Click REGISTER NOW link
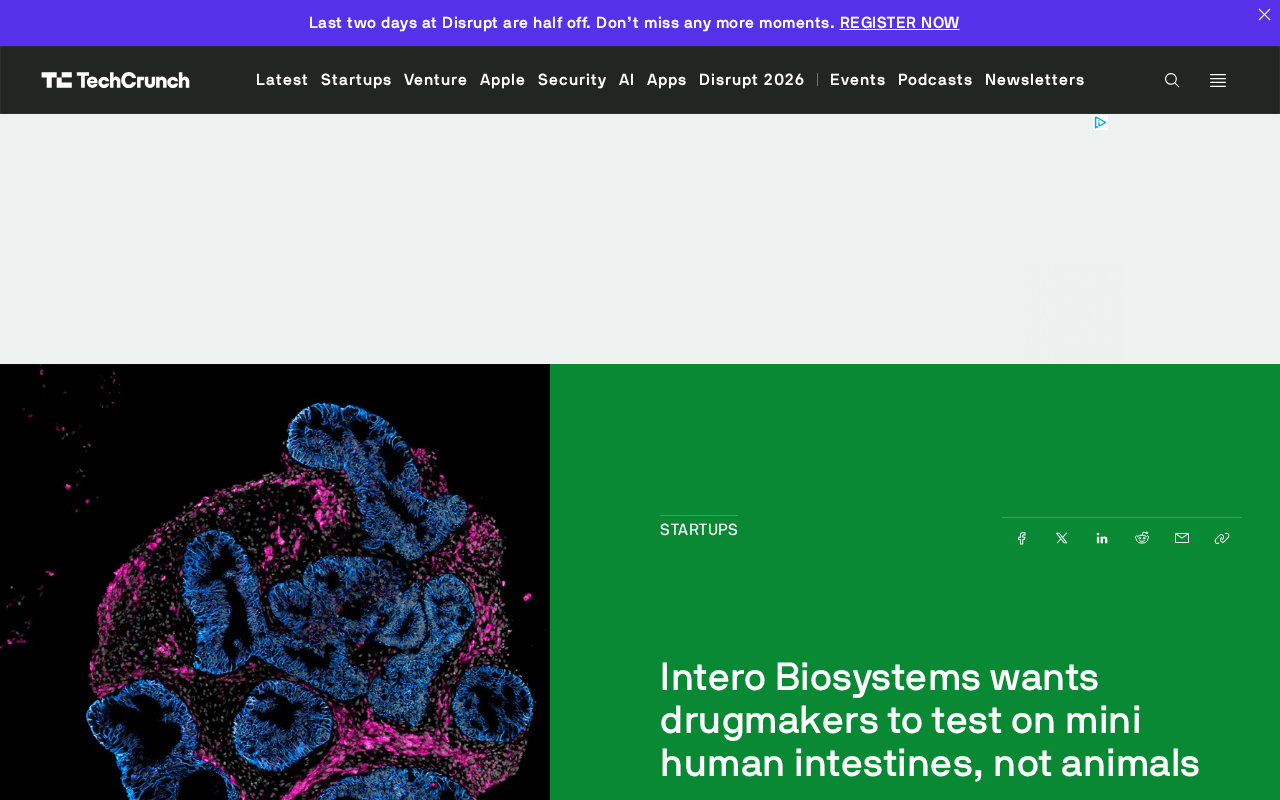1280x800 pixels. point(899,22)
